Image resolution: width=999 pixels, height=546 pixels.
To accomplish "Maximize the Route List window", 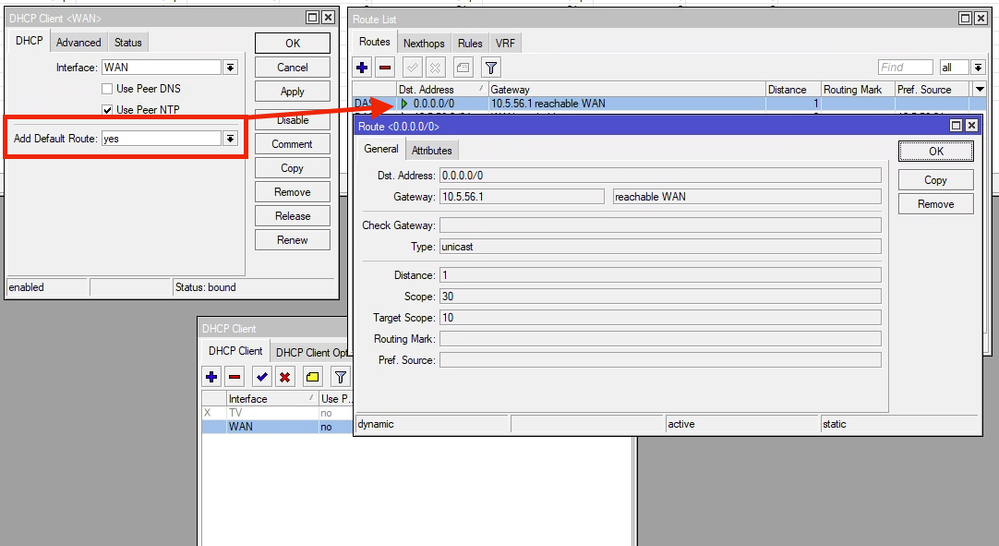I will click(x=965, y=18).
